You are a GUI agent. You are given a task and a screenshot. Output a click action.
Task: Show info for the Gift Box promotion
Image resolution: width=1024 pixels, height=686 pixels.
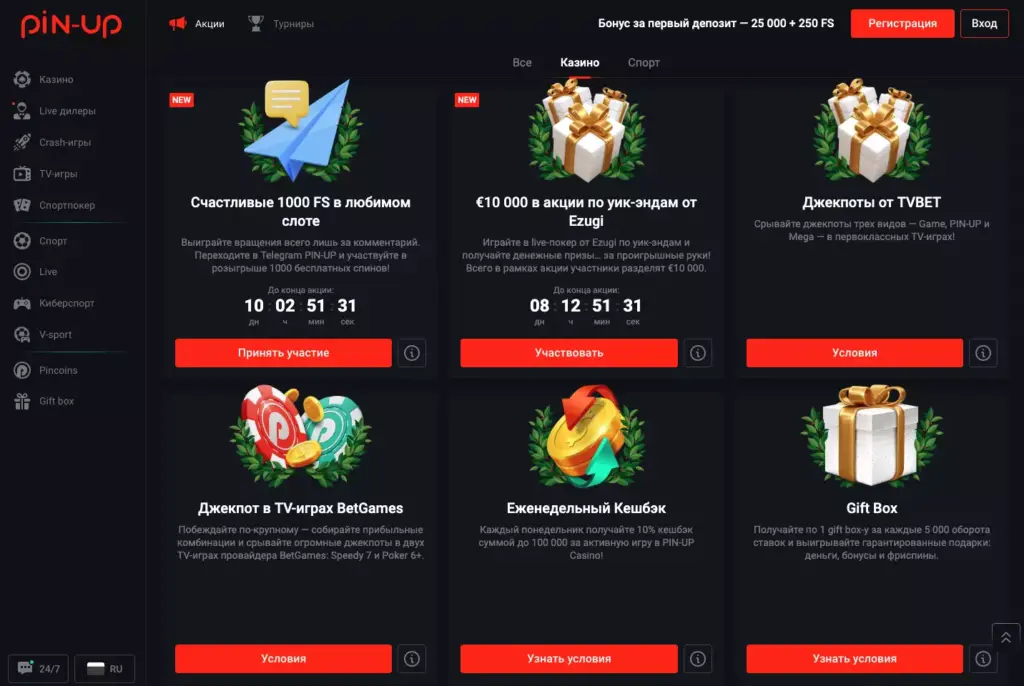(x=983, y=659)
